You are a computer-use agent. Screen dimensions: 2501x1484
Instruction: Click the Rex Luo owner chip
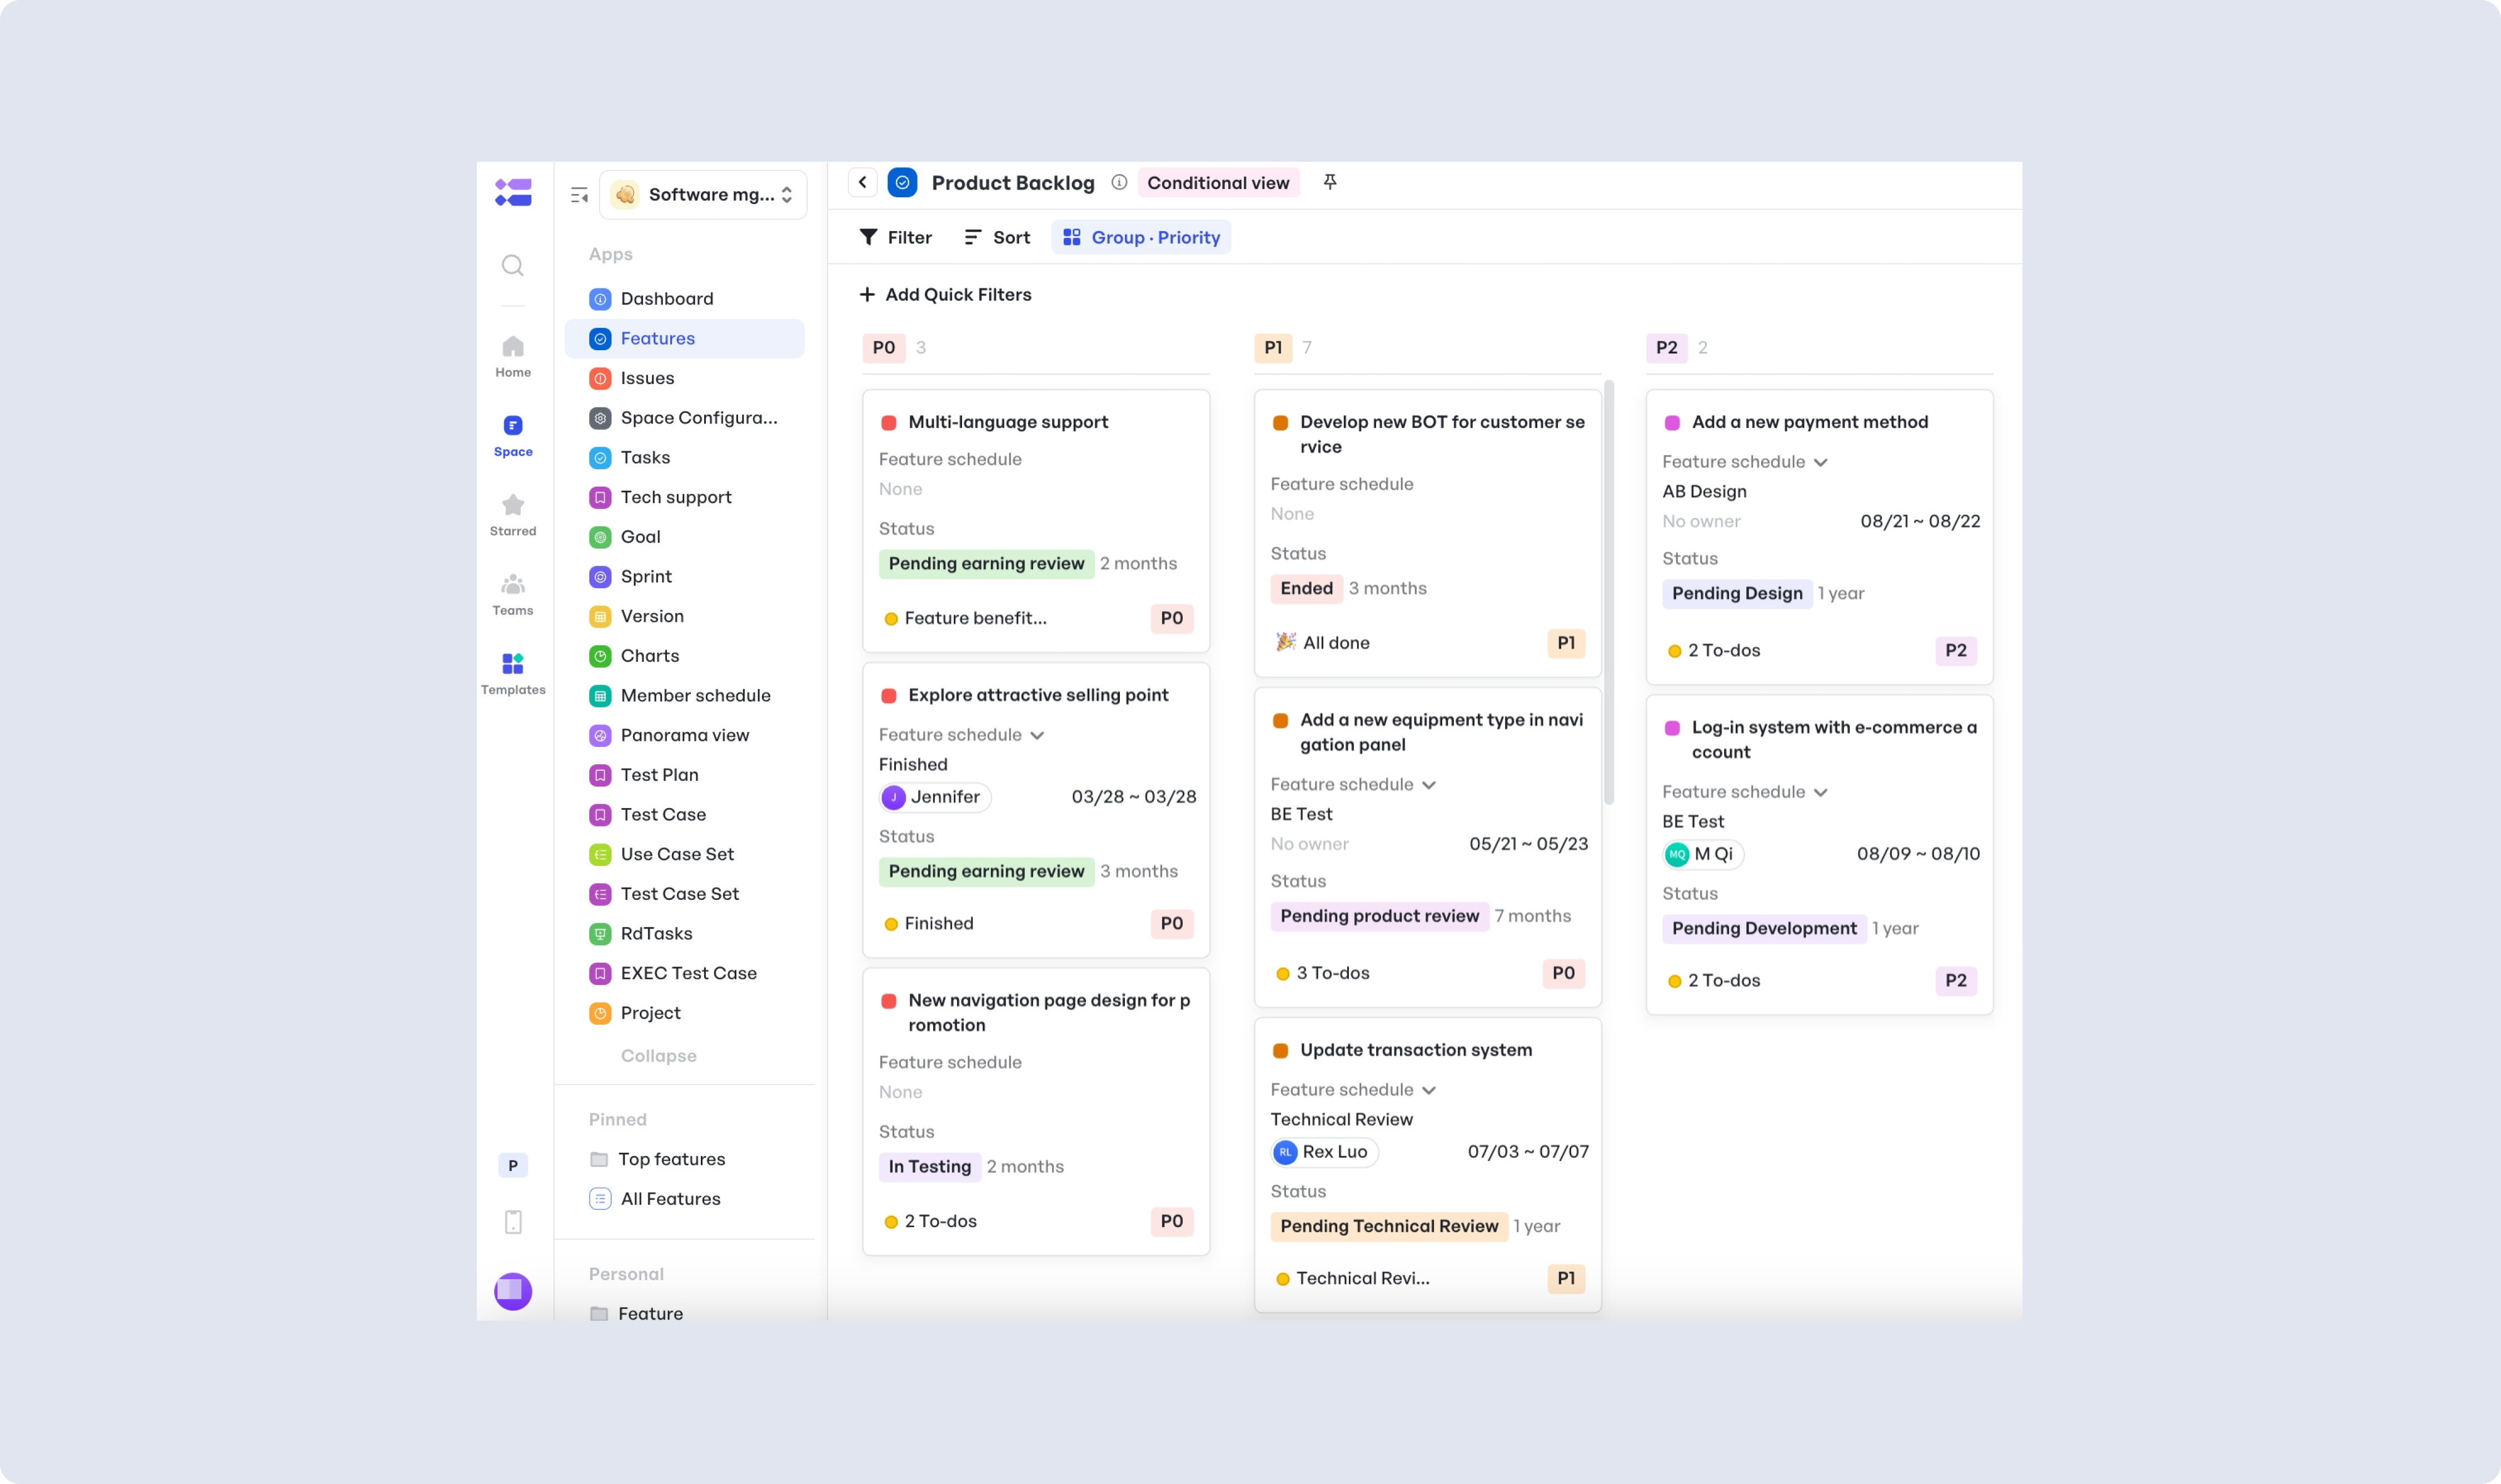pyautogui.click(x=1324, y=1152)
